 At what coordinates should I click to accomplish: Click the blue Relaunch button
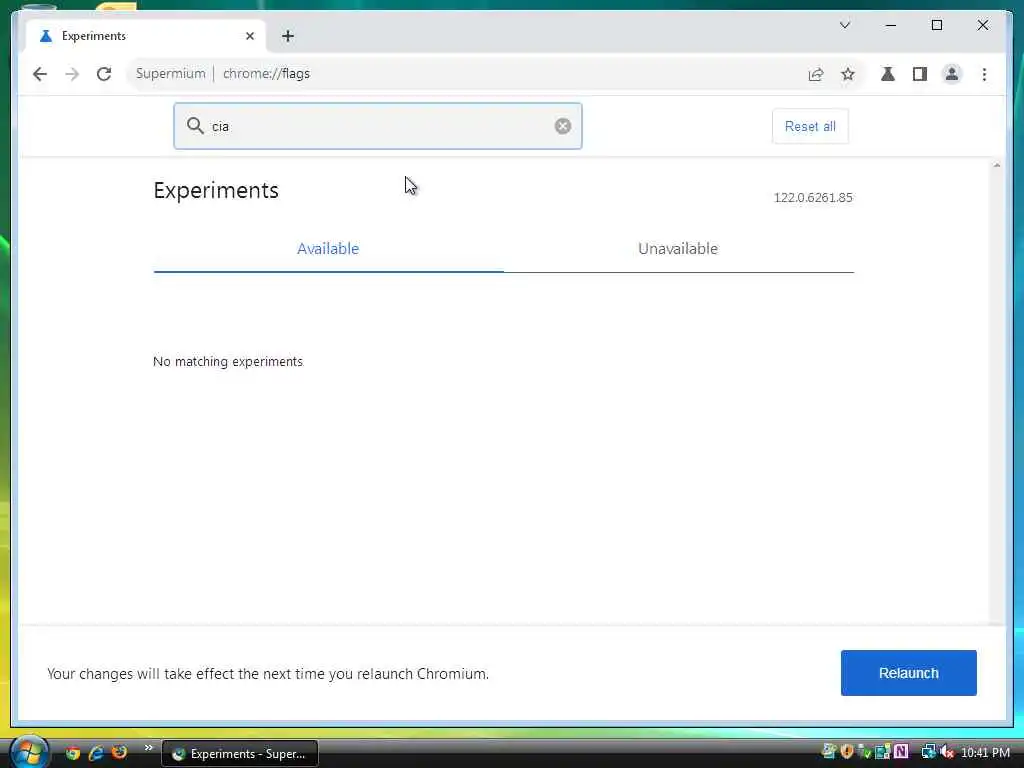click(x=908, y=673)
